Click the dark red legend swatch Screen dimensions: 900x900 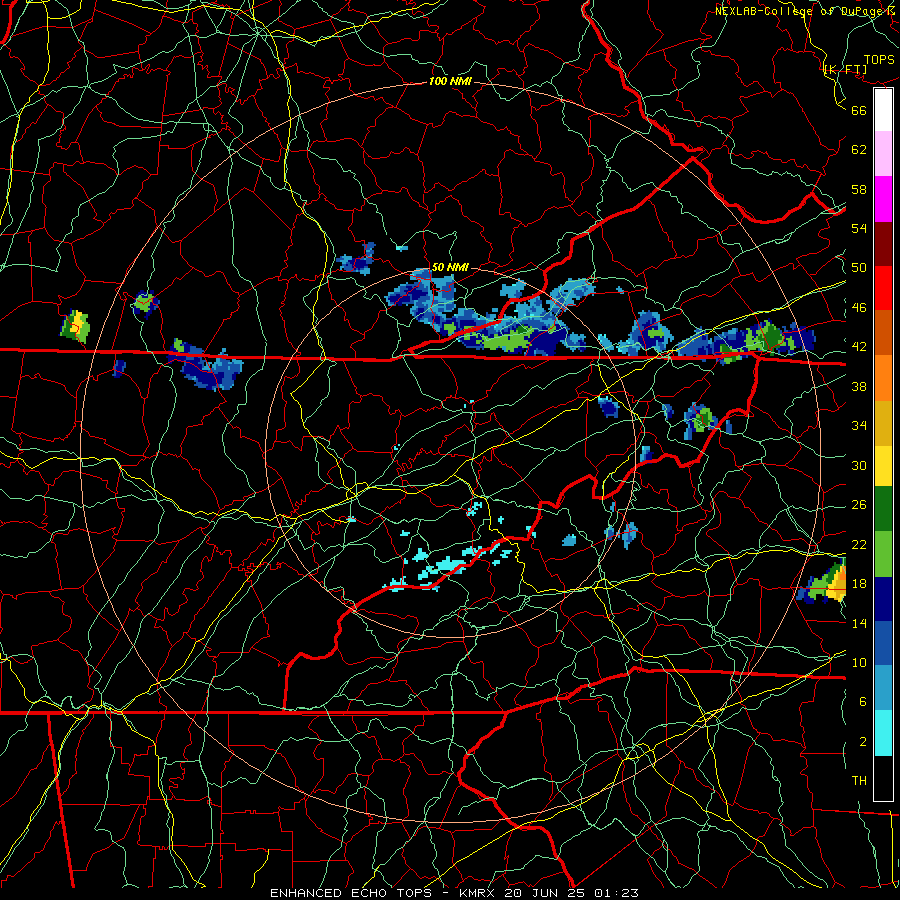[x=883, y=244]
